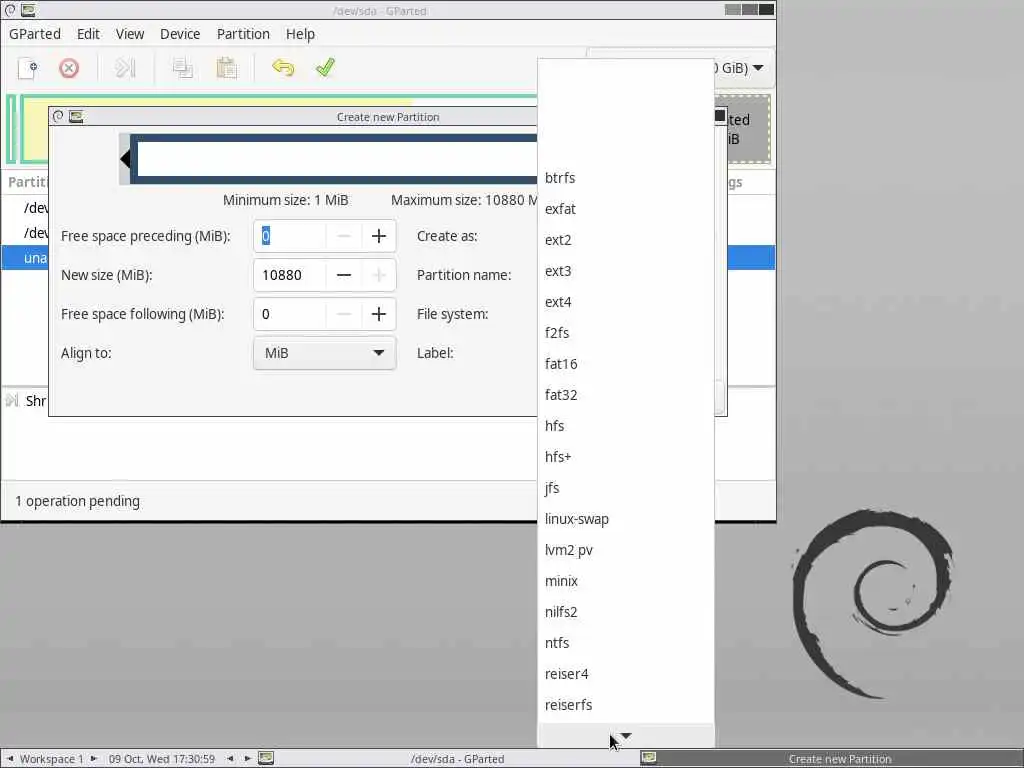Screen dimensions: 1024x768
Task: Select jfs file system option
Action: point(626,488)
